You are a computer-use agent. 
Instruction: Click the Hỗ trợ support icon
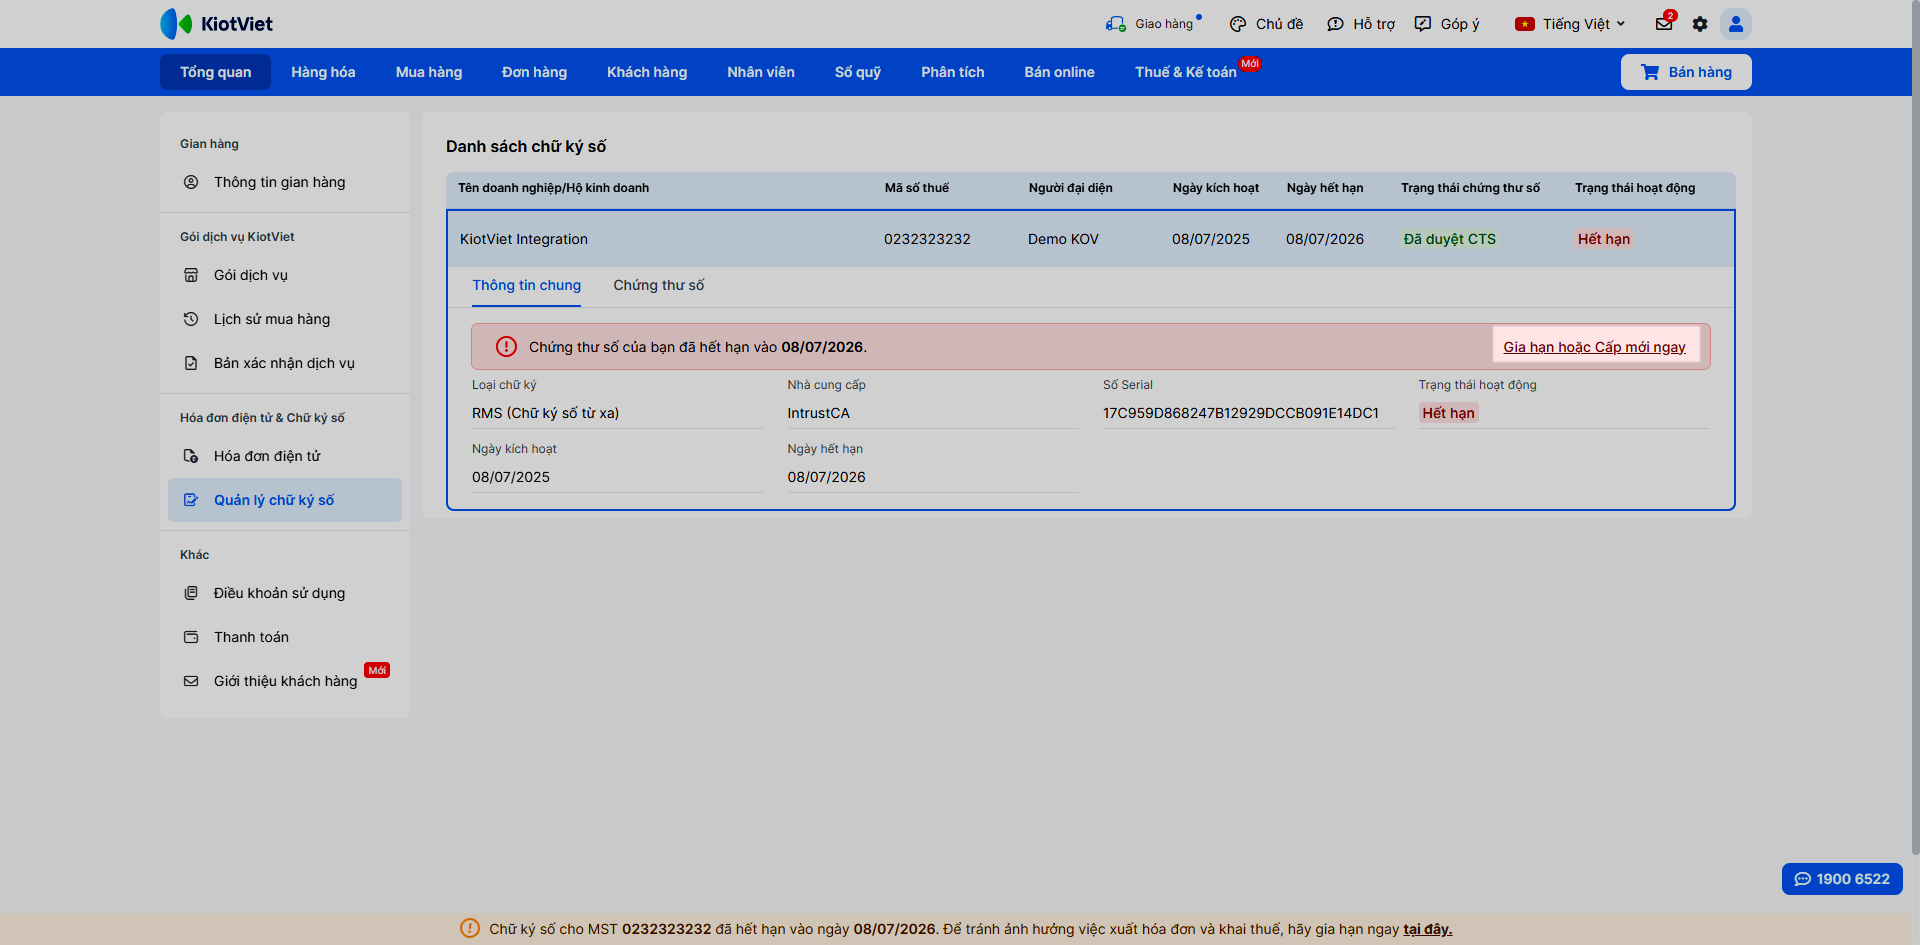tap(1335, 24)
